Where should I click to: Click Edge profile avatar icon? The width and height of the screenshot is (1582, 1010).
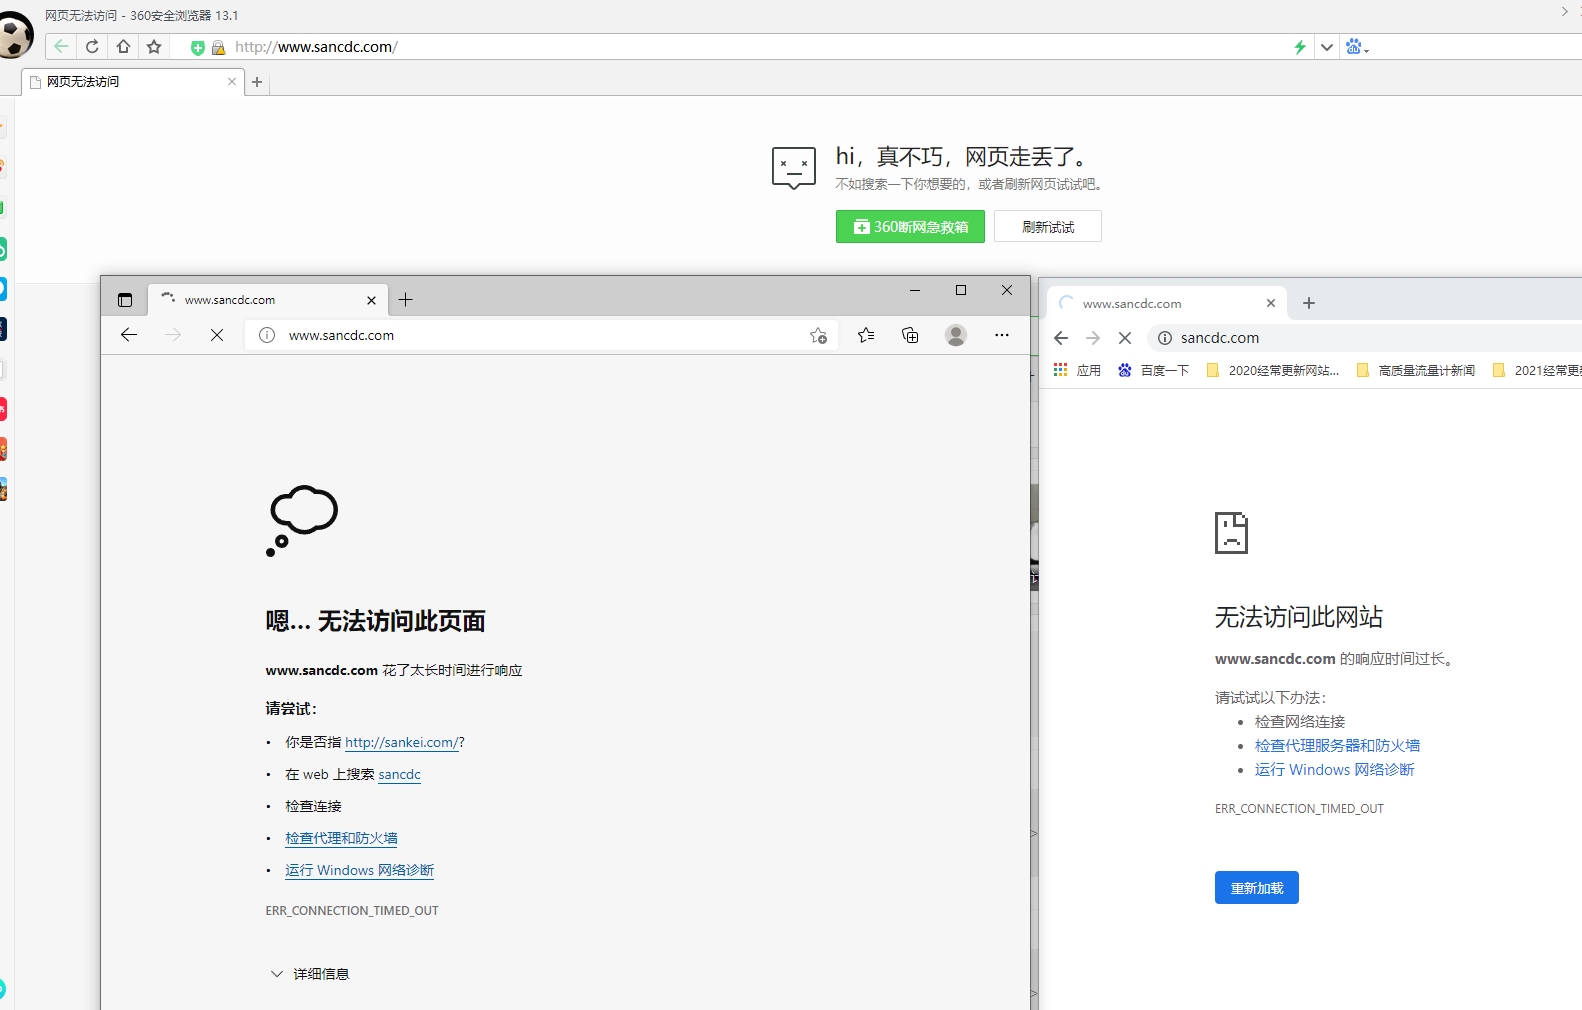pos(956,336)
